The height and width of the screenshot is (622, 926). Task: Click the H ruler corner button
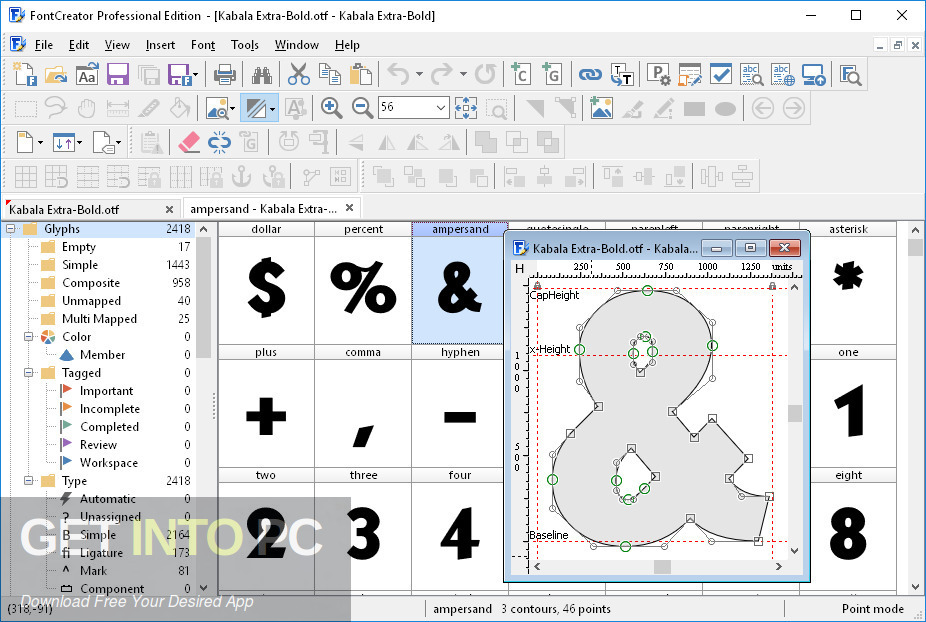pos(519,269)
